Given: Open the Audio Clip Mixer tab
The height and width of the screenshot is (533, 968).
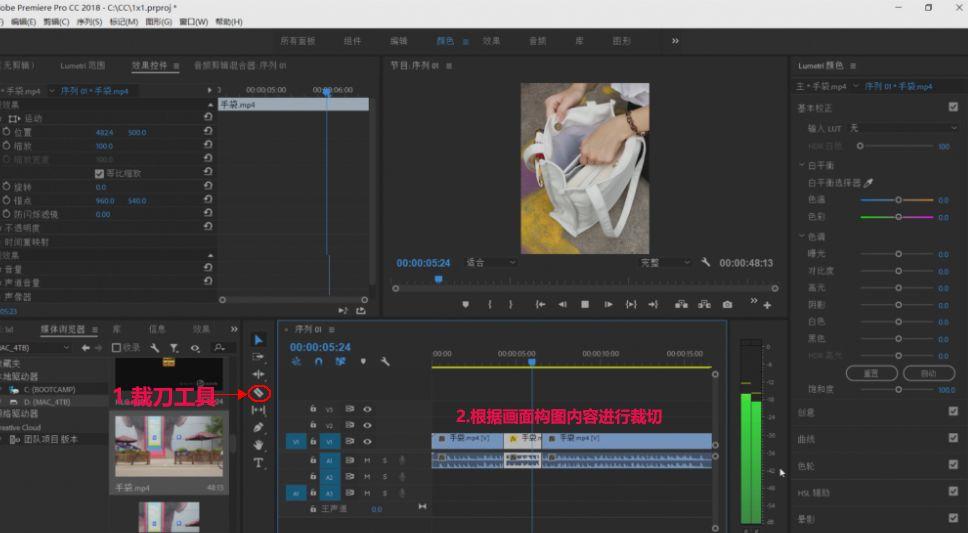Looking at the screenshot, I should [240, 65].
